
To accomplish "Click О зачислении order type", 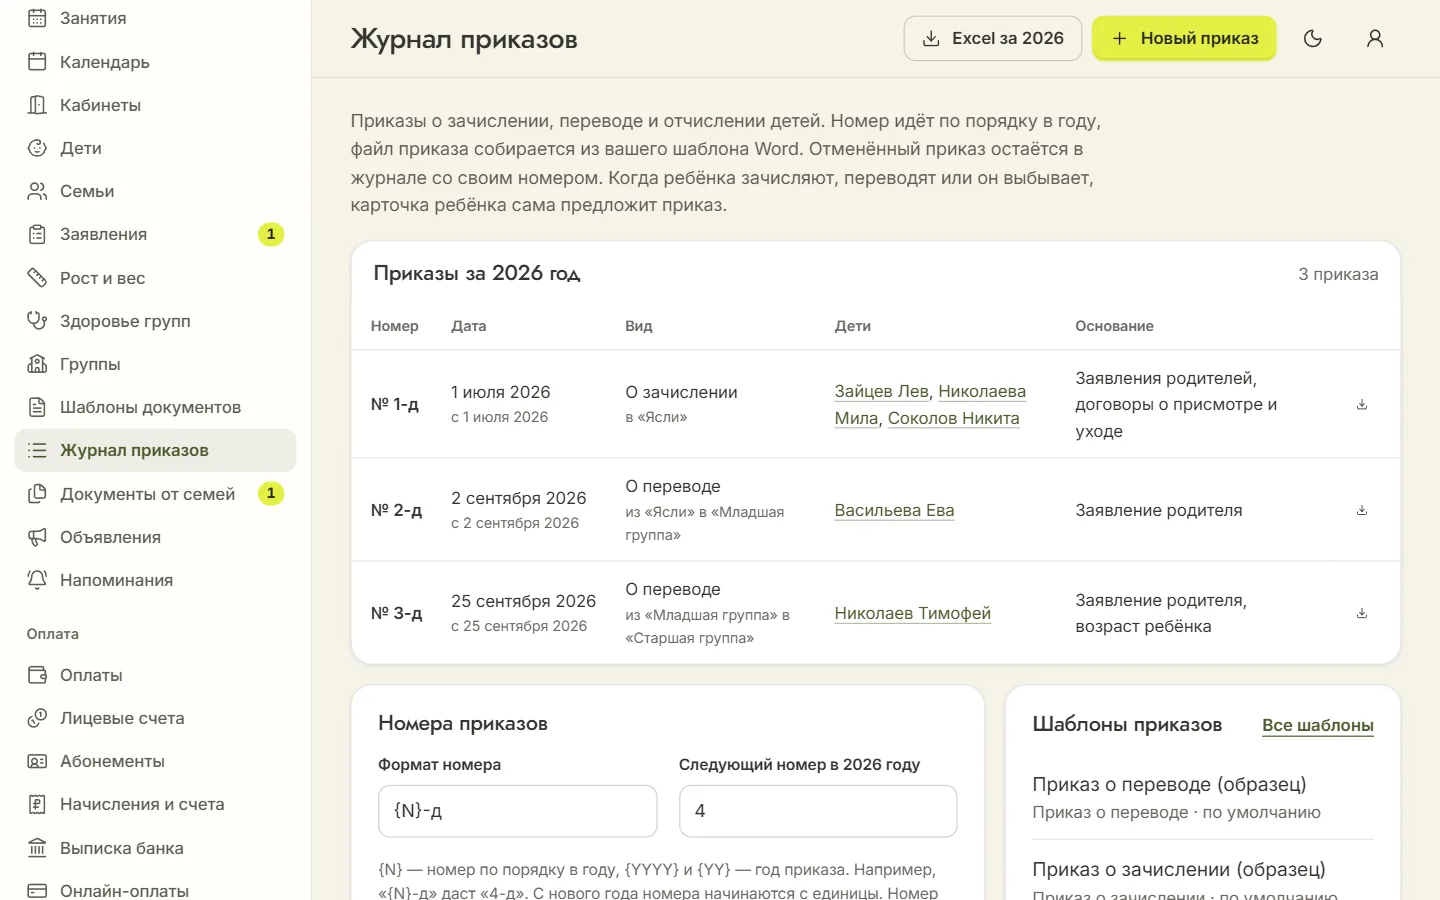I will pyautogui.click(x=682, y=392).
